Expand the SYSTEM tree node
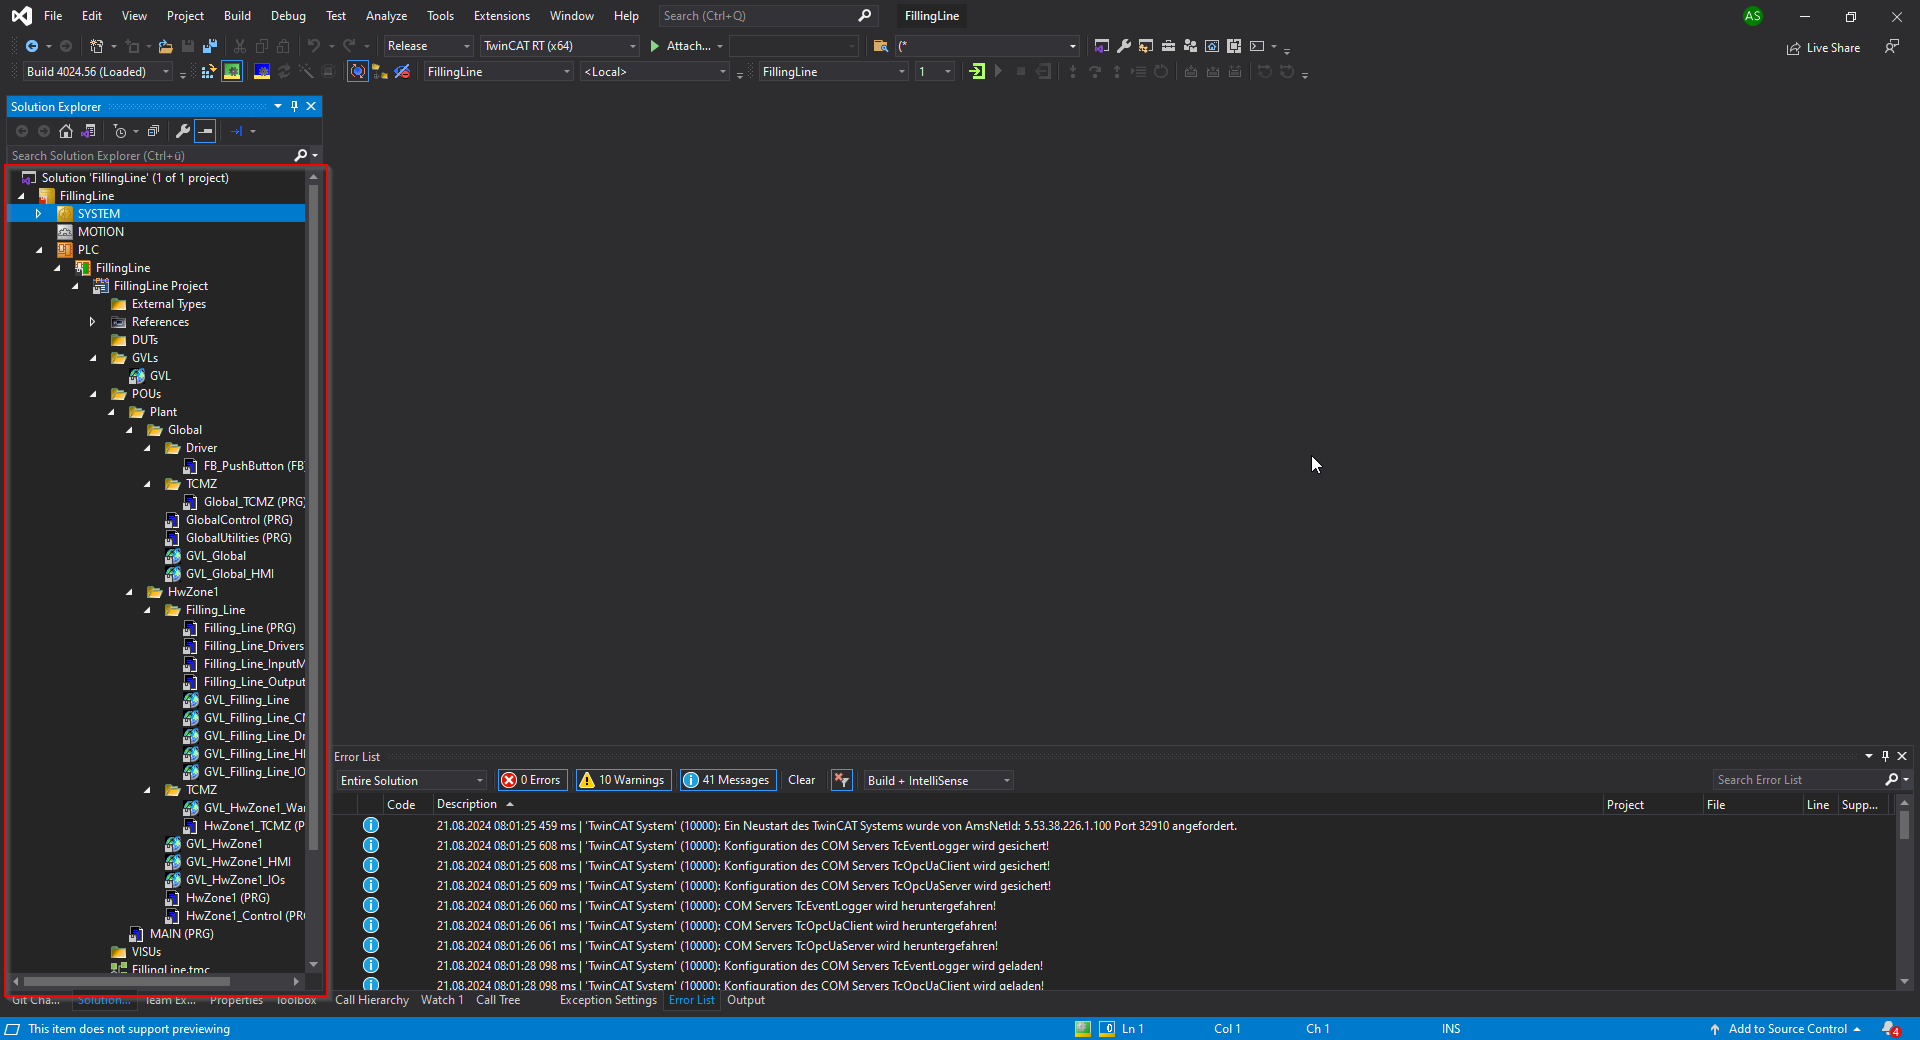The image size is (1920, 1040). [x=38, y=214]
